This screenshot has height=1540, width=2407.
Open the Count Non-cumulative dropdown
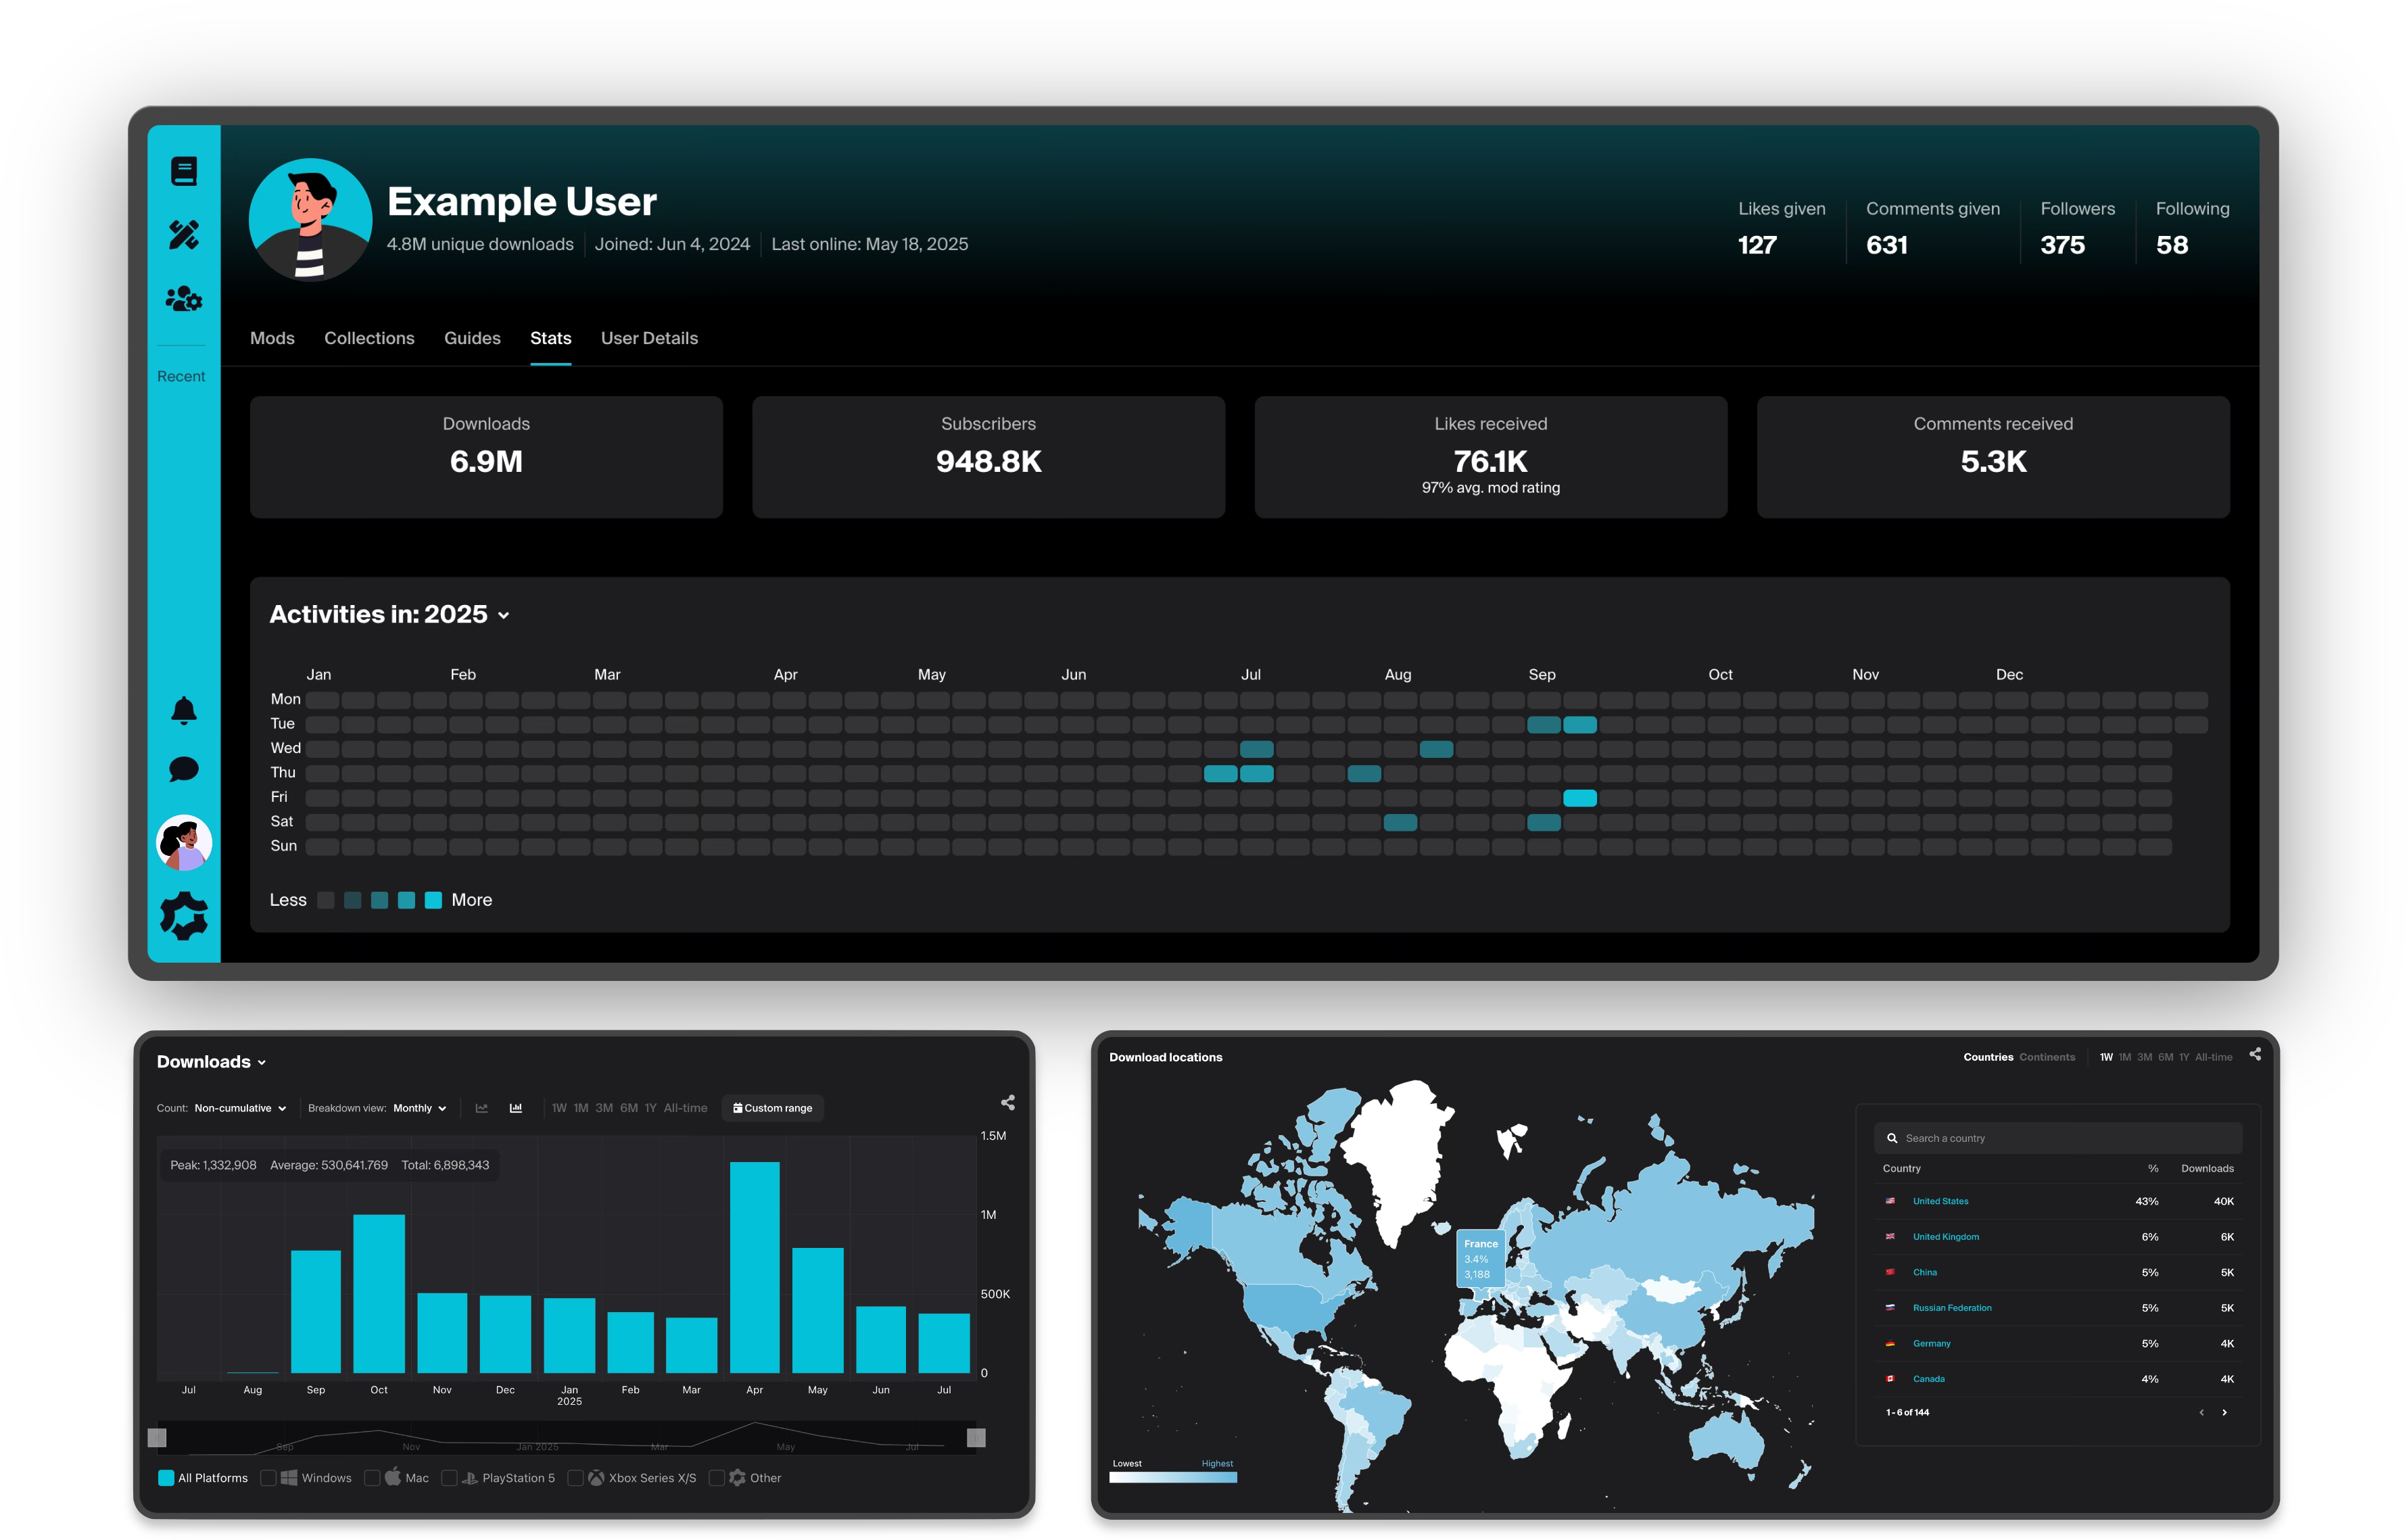pos(240,1108)
